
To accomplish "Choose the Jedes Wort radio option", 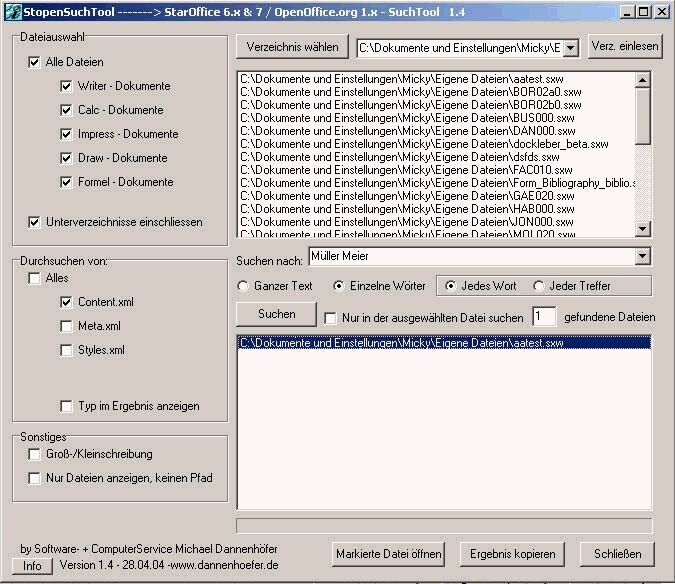I will (450, 286).
